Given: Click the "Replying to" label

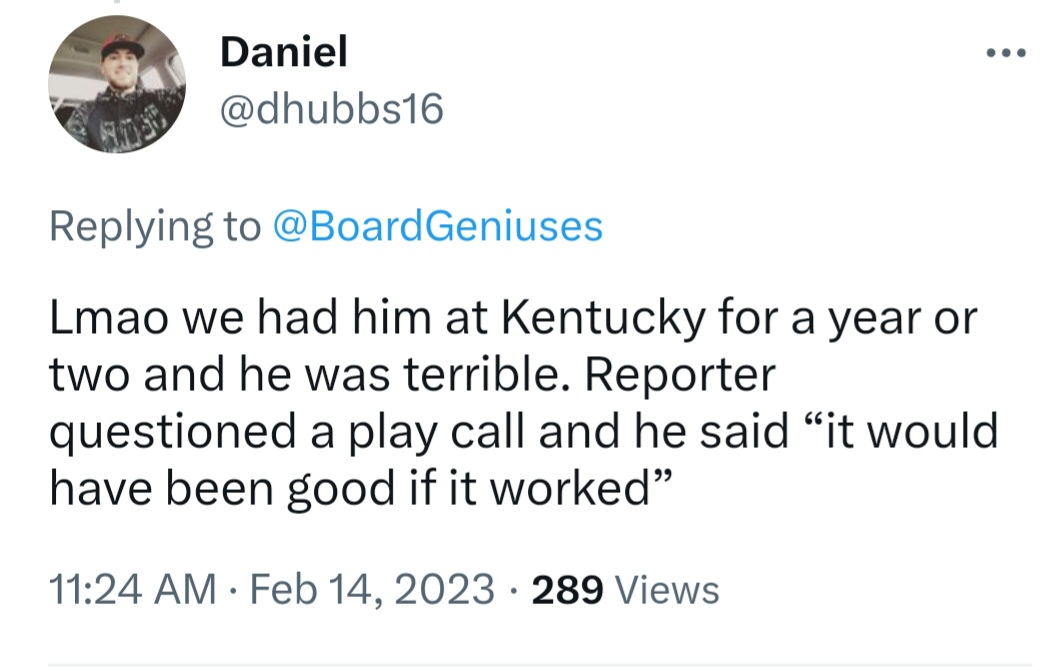Looking at the screenshot, I should click(x=155, y=228).
